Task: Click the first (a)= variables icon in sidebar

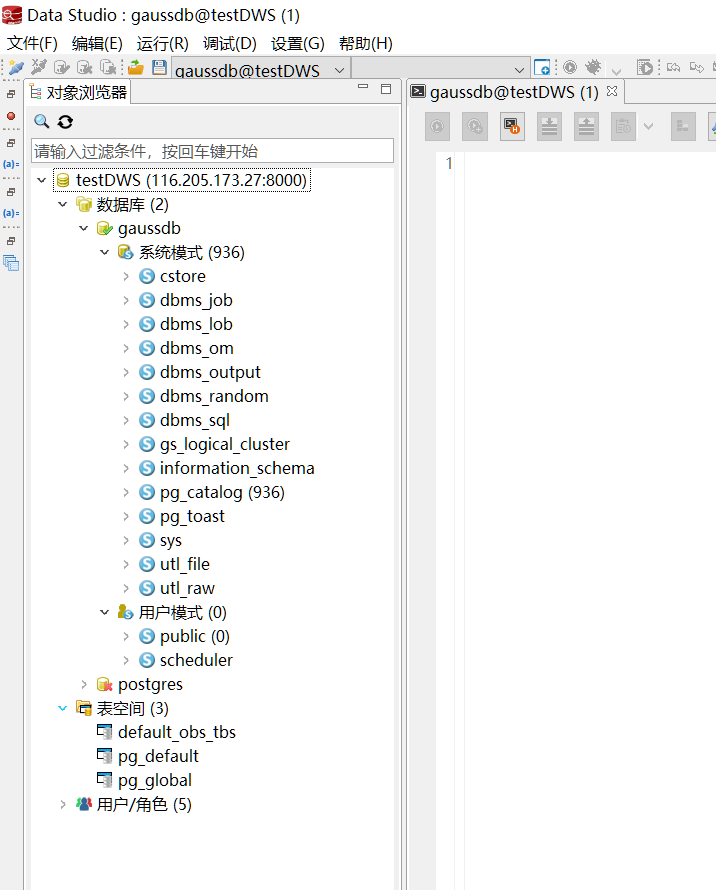Action: pyautogui.click(x=11, y=164)
